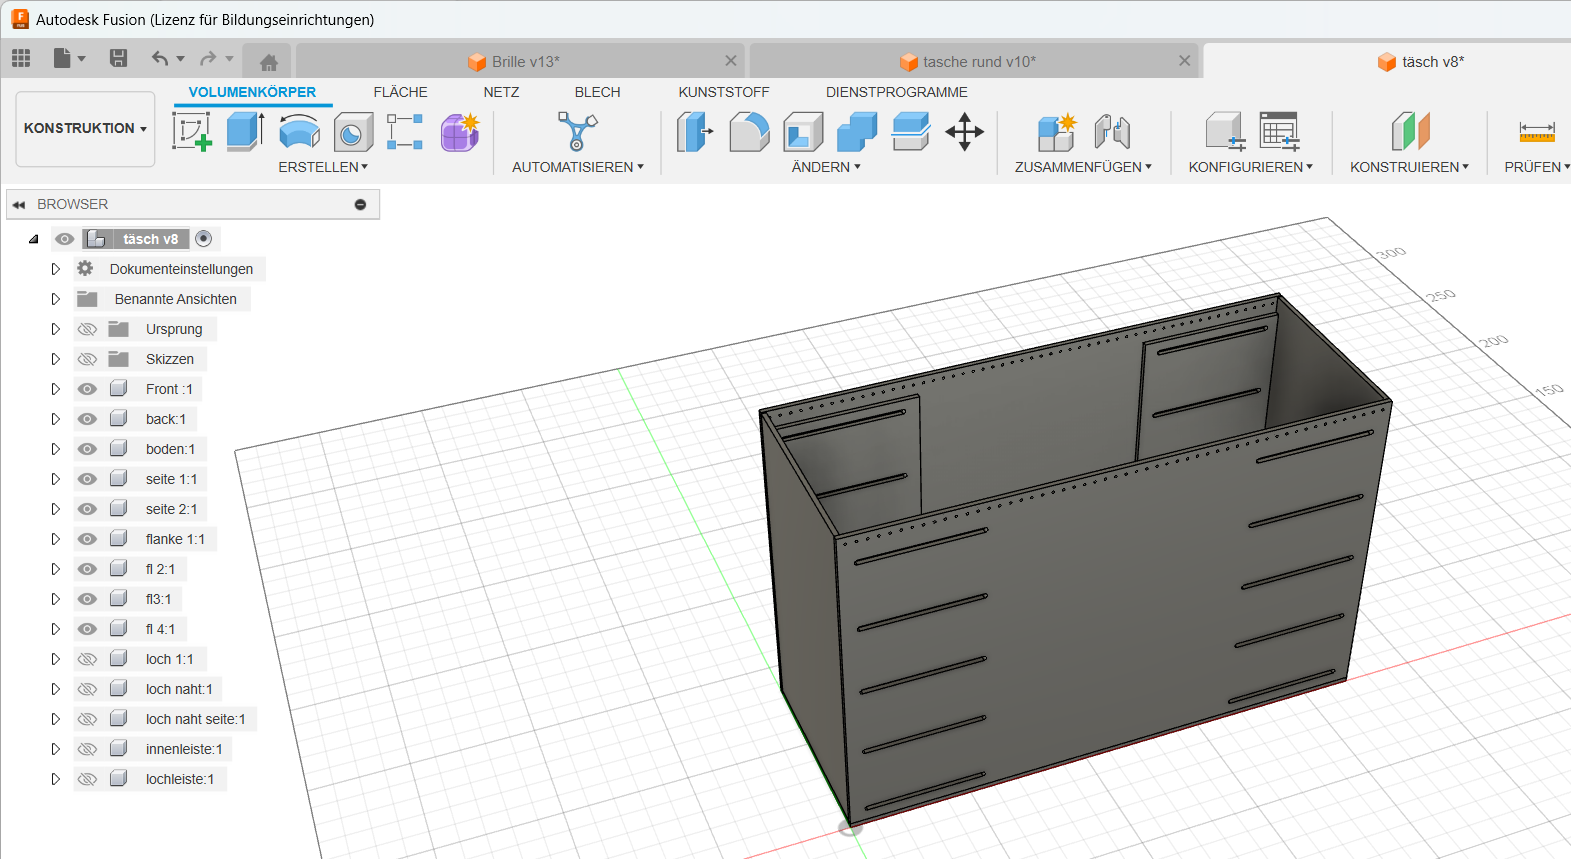The image size is (1571, 859).
Task: Start Create Sketch tool
Action: pyautogui.click(x=192, y=131)
